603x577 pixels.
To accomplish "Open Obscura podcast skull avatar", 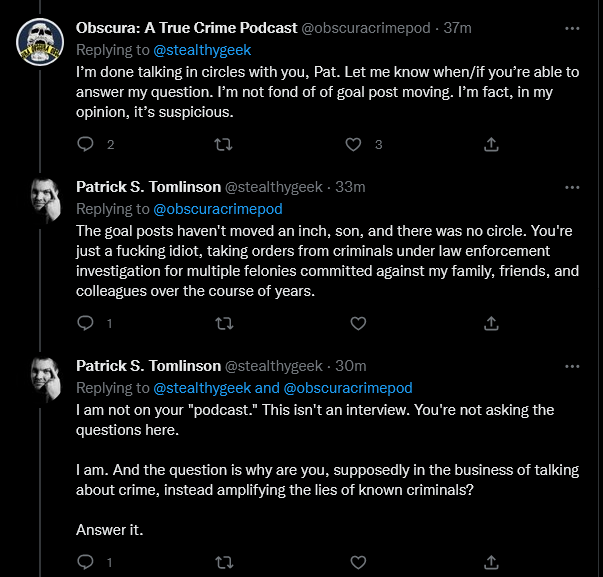I will 40,42.
